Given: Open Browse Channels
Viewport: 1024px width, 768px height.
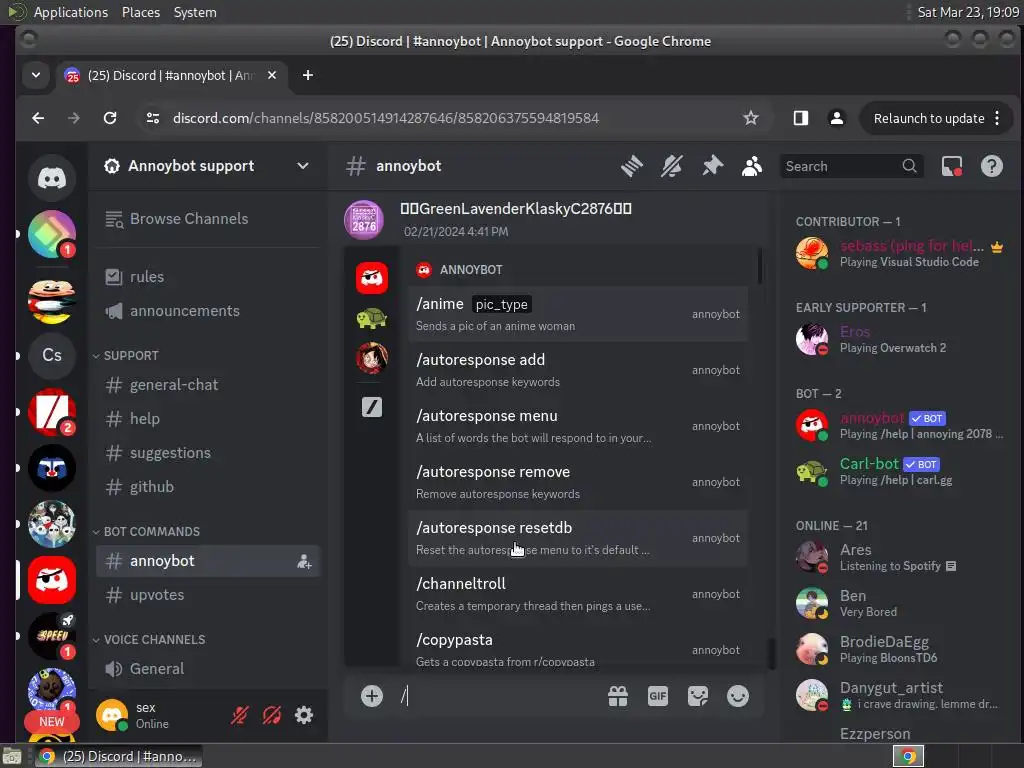Looking at the screenshot, I should (208, 219).
